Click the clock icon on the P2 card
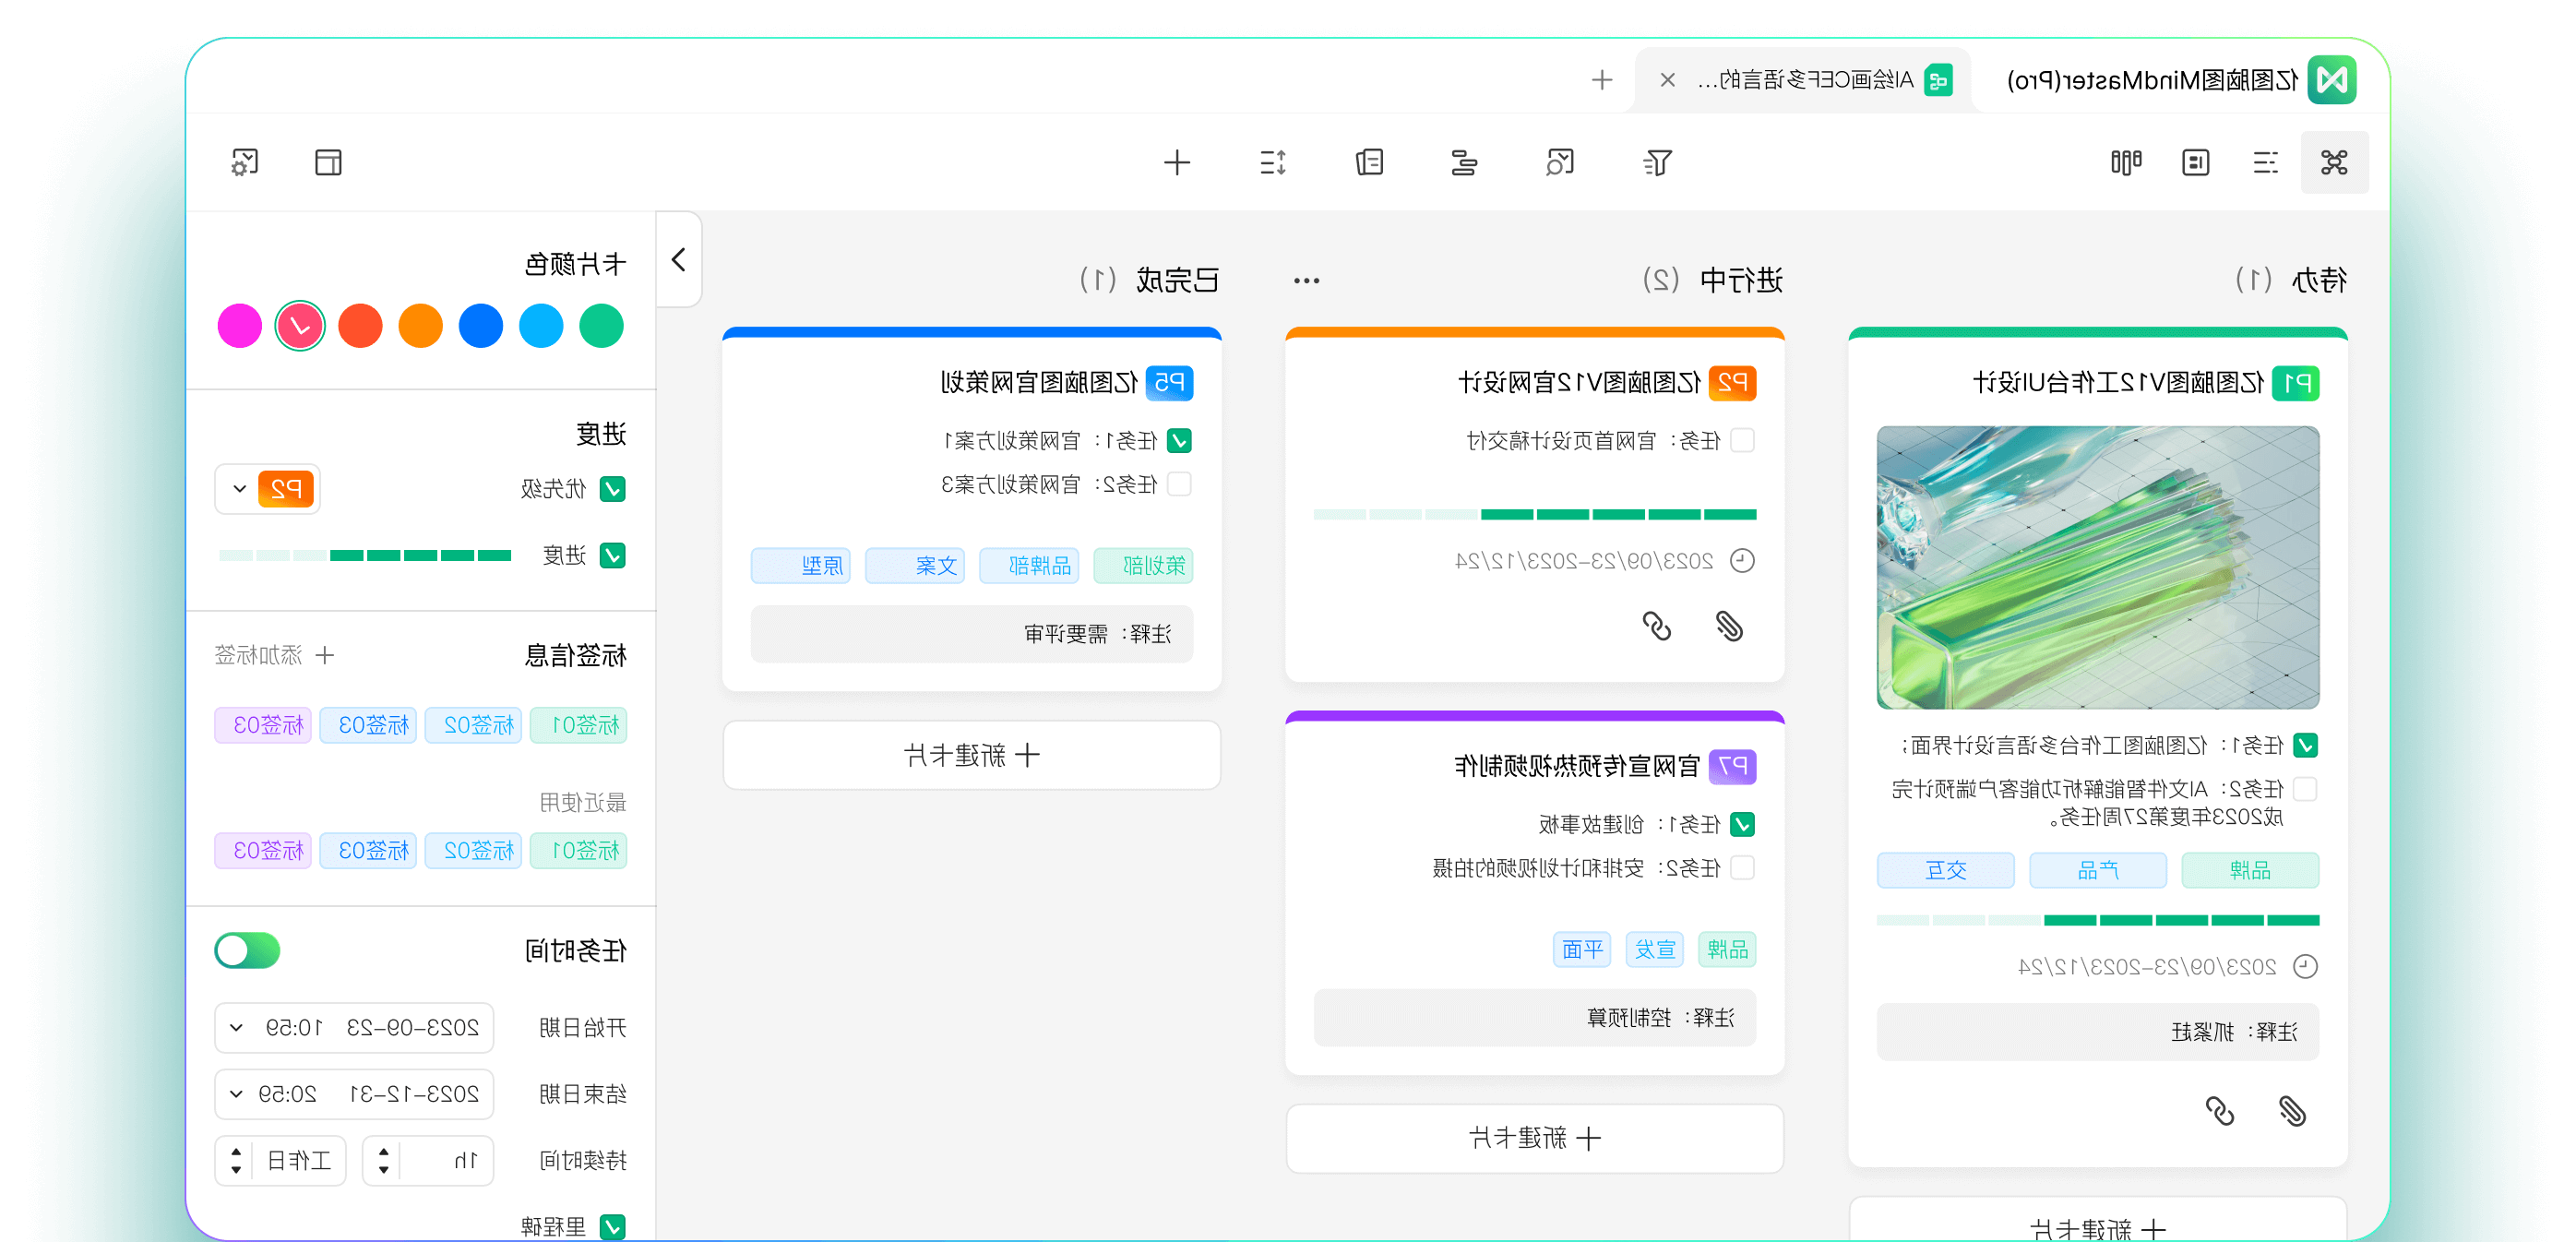The height and width of the screenshot is (1242, 2576). pyautogui.click(x=1742, y=561)
